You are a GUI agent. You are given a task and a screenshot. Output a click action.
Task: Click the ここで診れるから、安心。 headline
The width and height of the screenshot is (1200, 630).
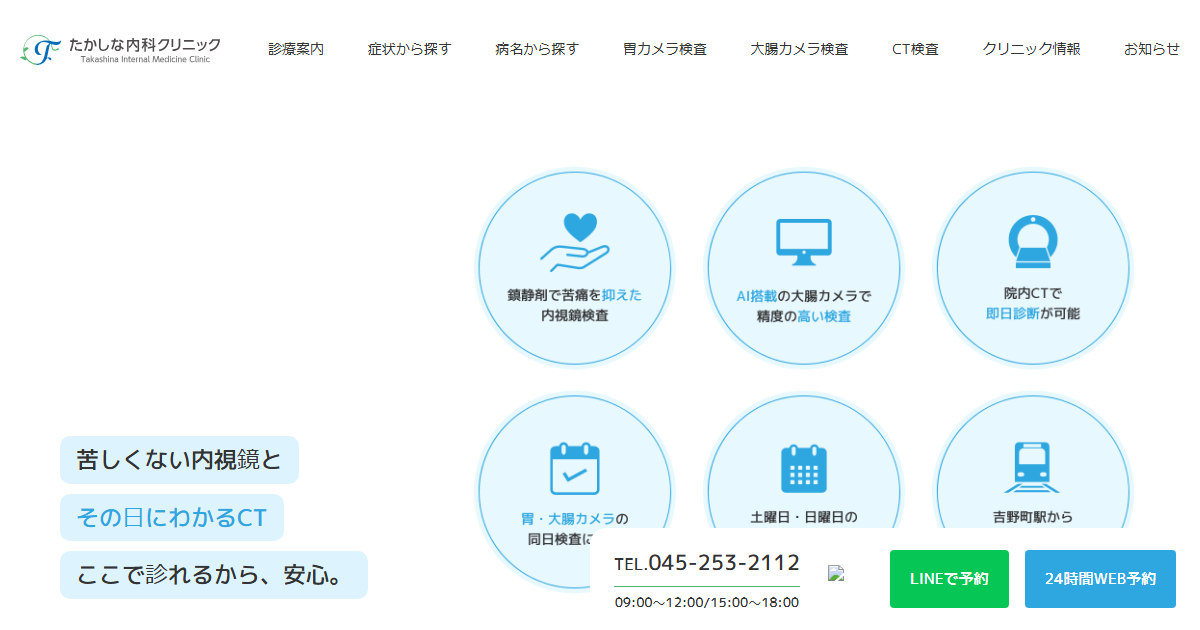point(214,575)
